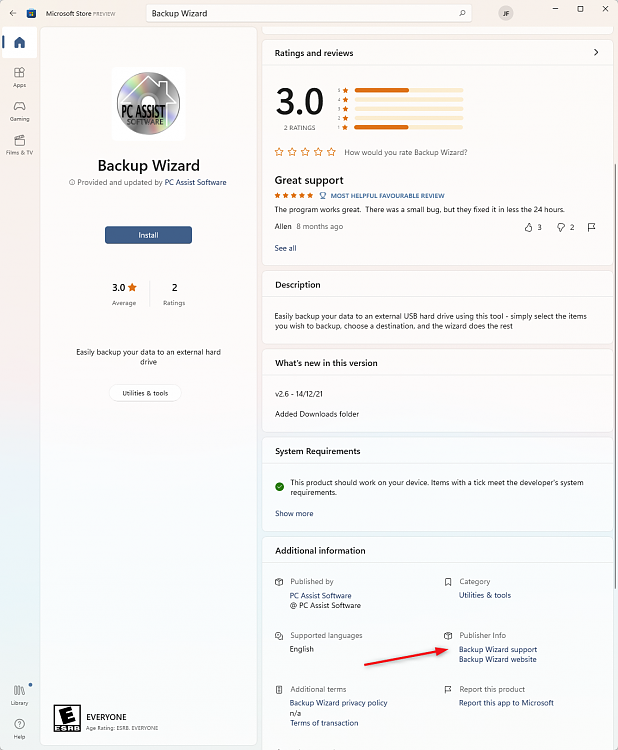Click the v2.6 - 14/12/21 version text
Screen dimensions: 618x750
point(299,394)
